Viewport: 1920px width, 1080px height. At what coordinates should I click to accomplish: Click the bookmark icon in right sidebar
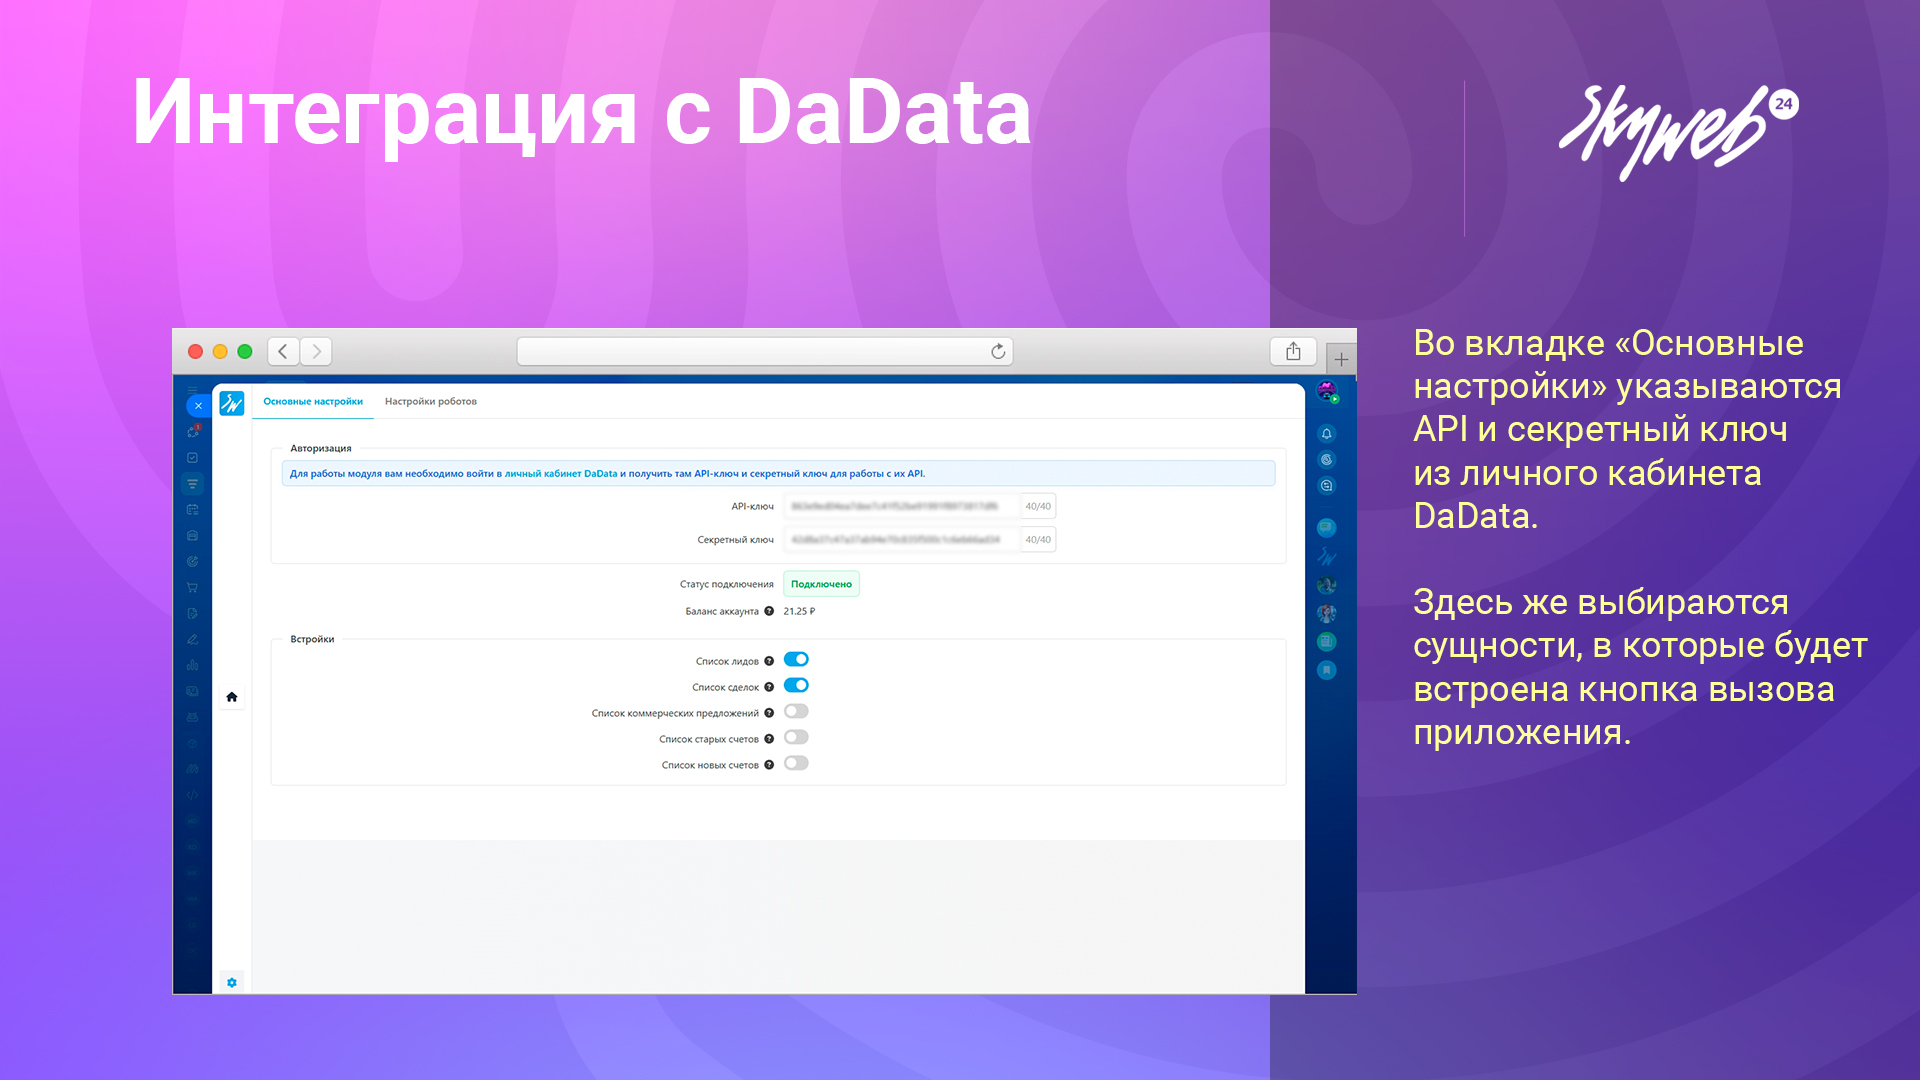(1327, 670)
